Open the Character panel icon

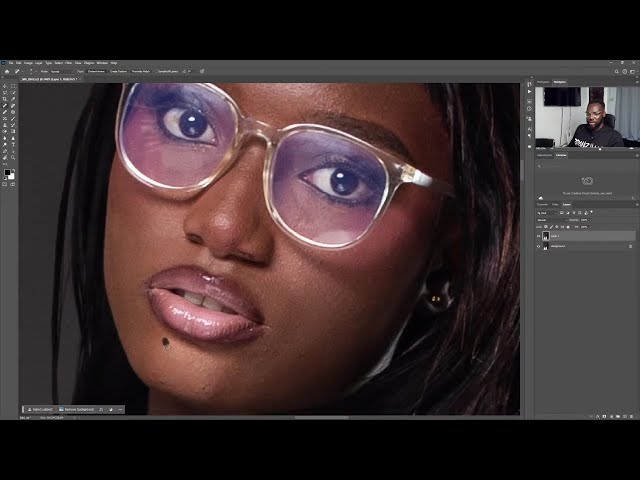(529, 129)
